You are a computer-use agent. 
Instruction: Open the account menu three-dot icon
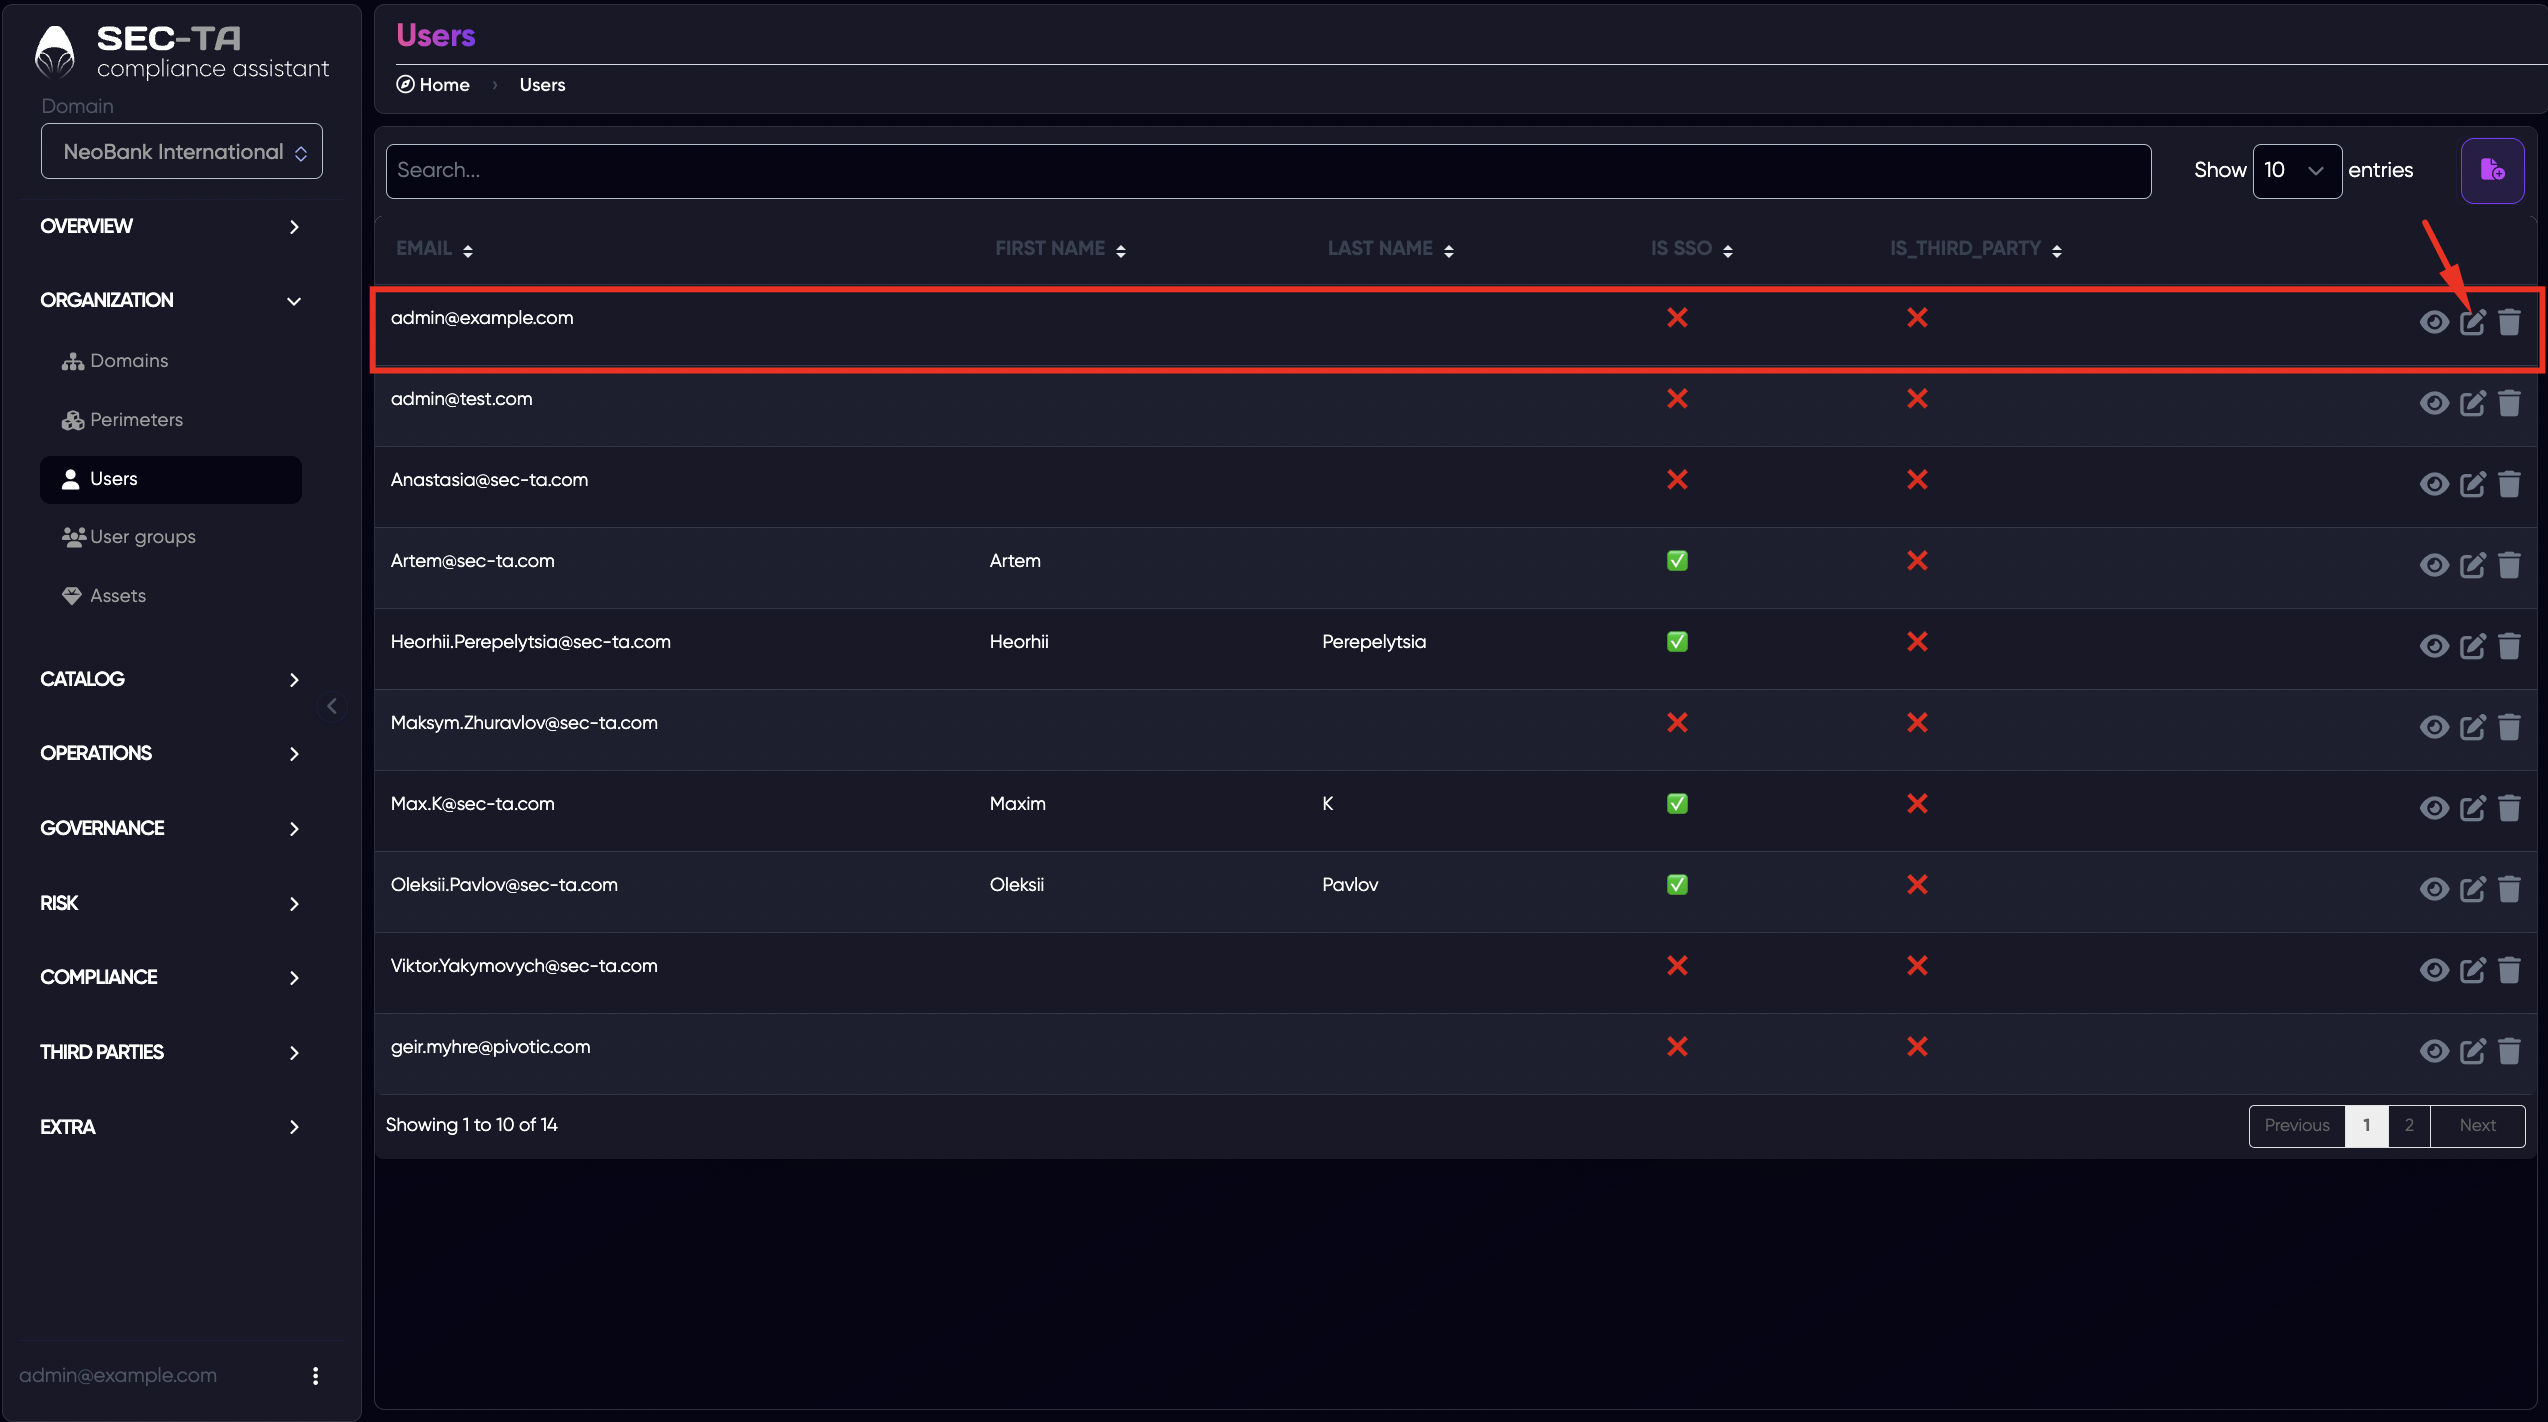(x=315, y=1376)
